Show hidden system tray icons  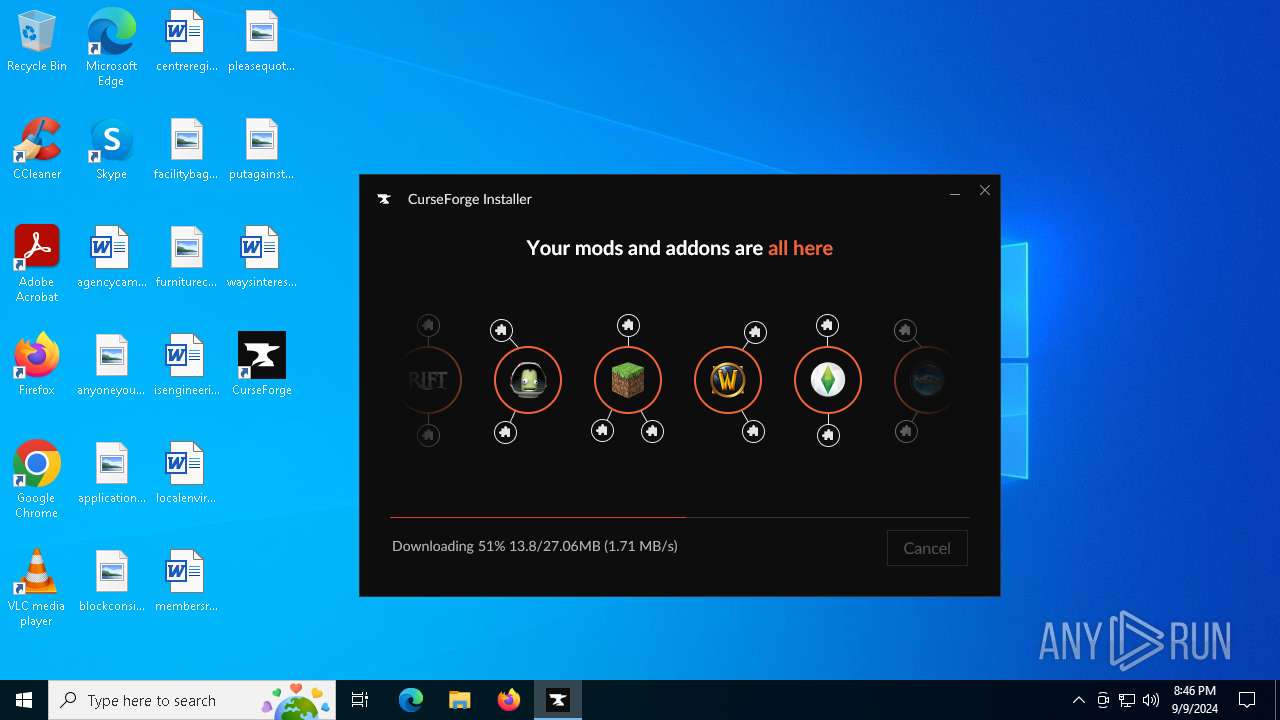click(1078, 700)
